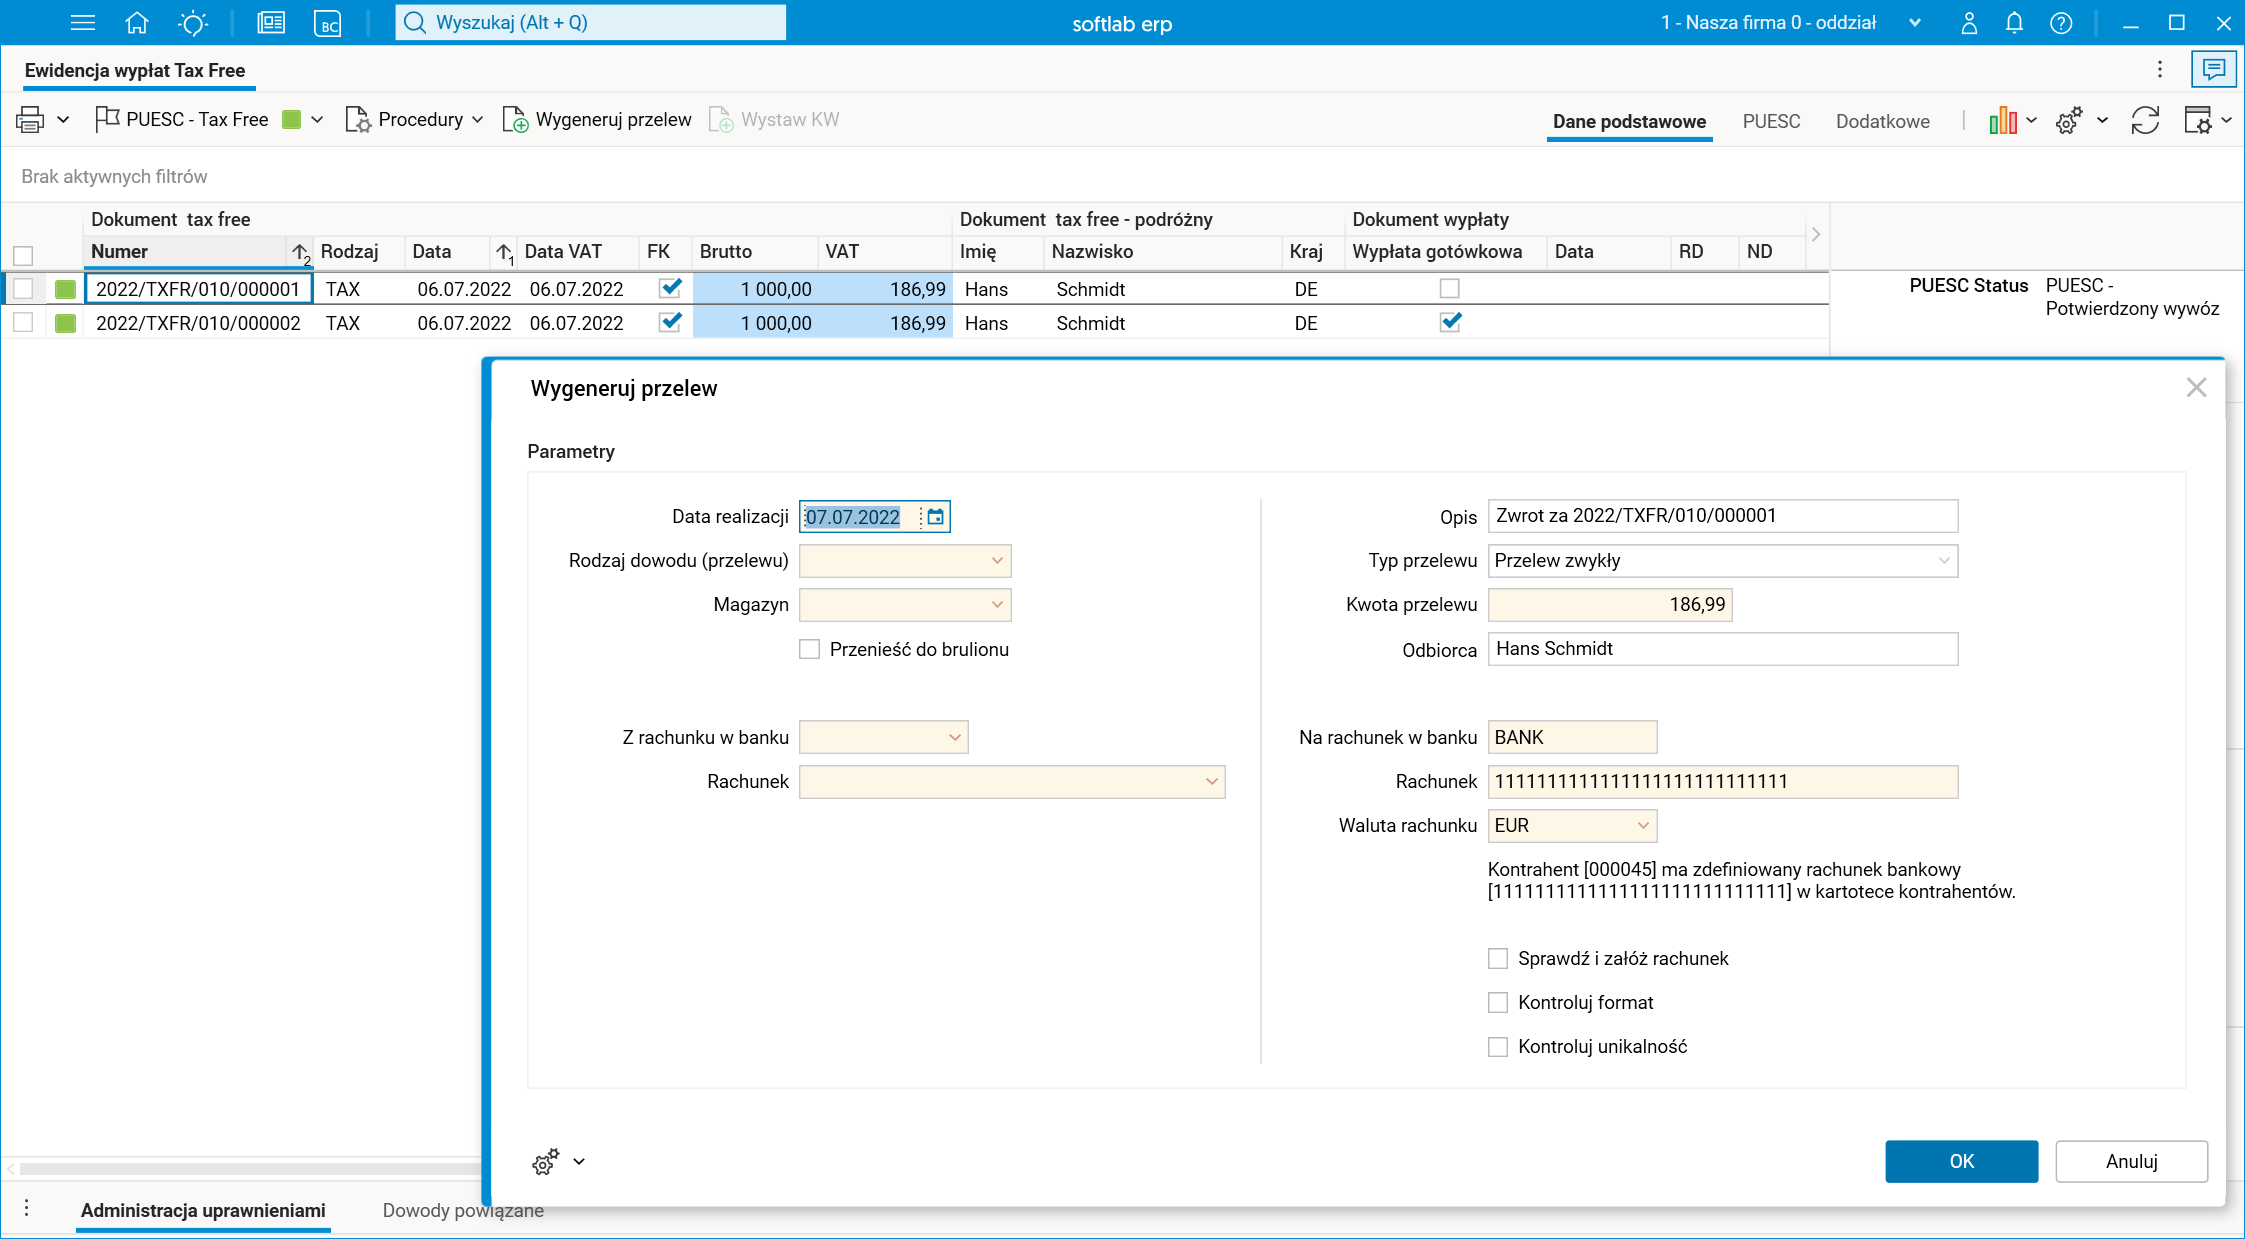This screenshot has width=2245, height=1239.
Task: Click the Anuluj button
Action: click(x=2131, y=1161)
